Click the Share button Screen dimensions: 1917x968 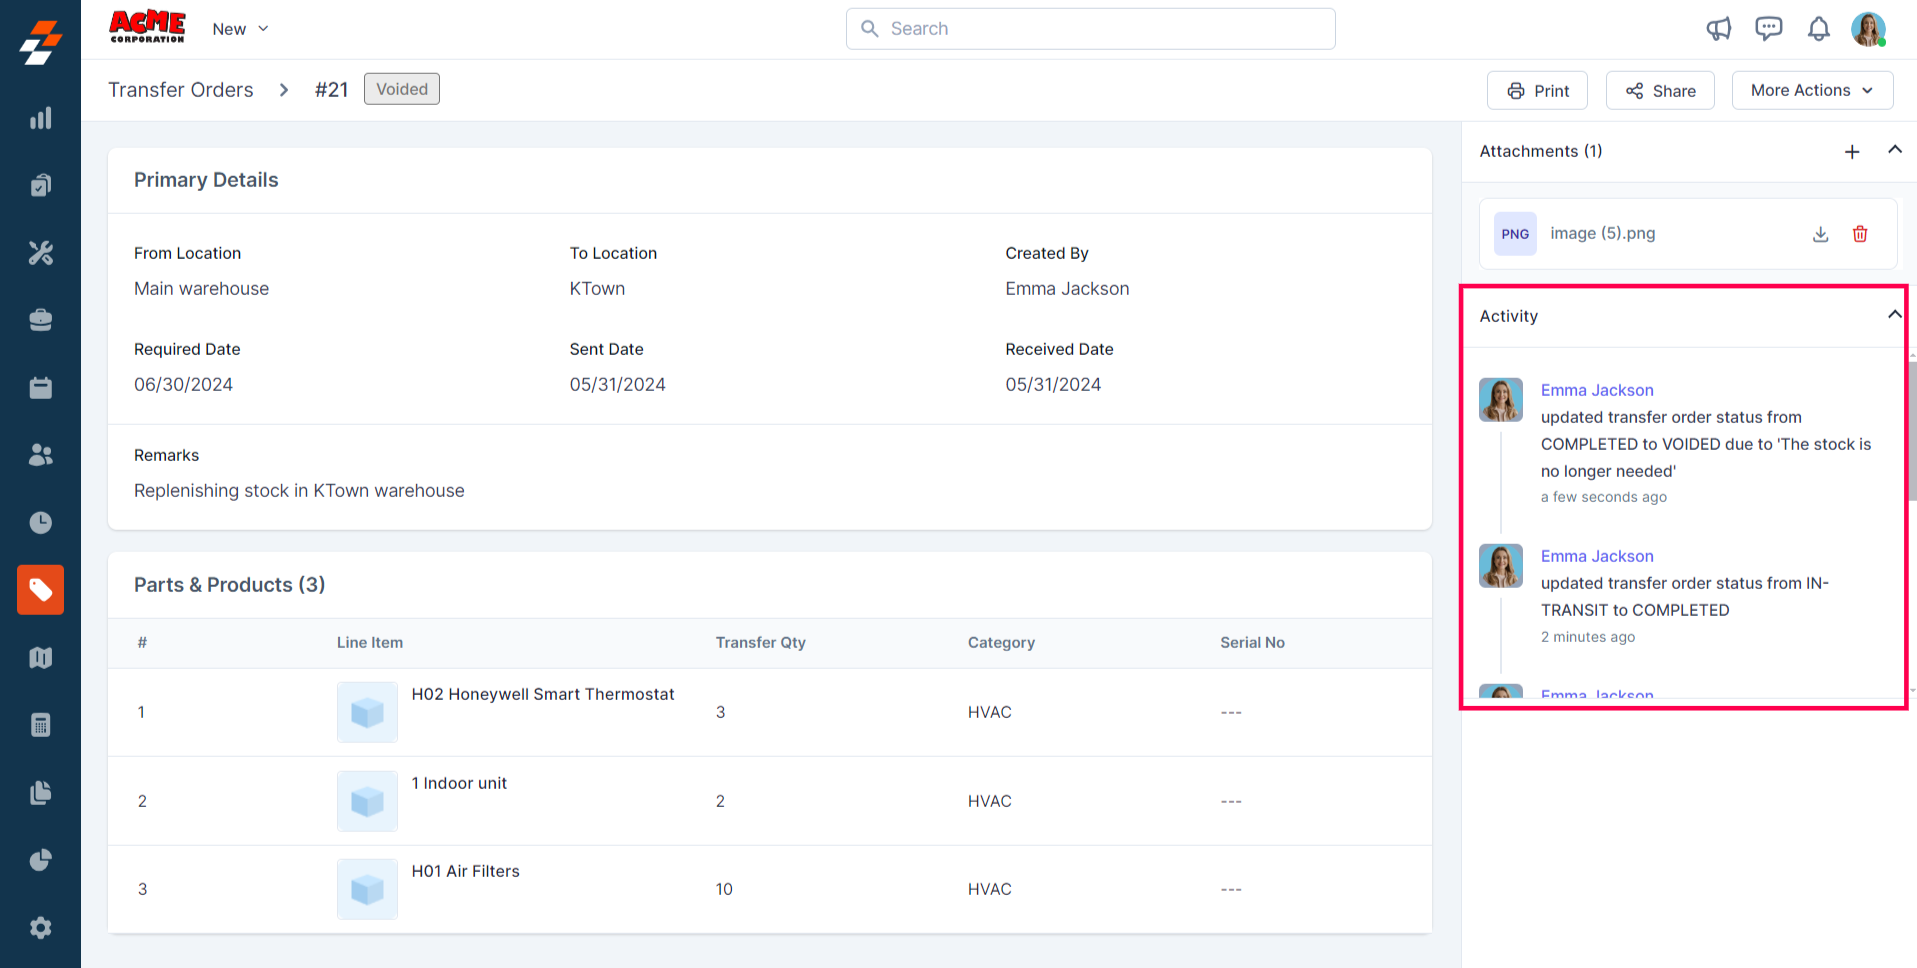point(1660,90)
